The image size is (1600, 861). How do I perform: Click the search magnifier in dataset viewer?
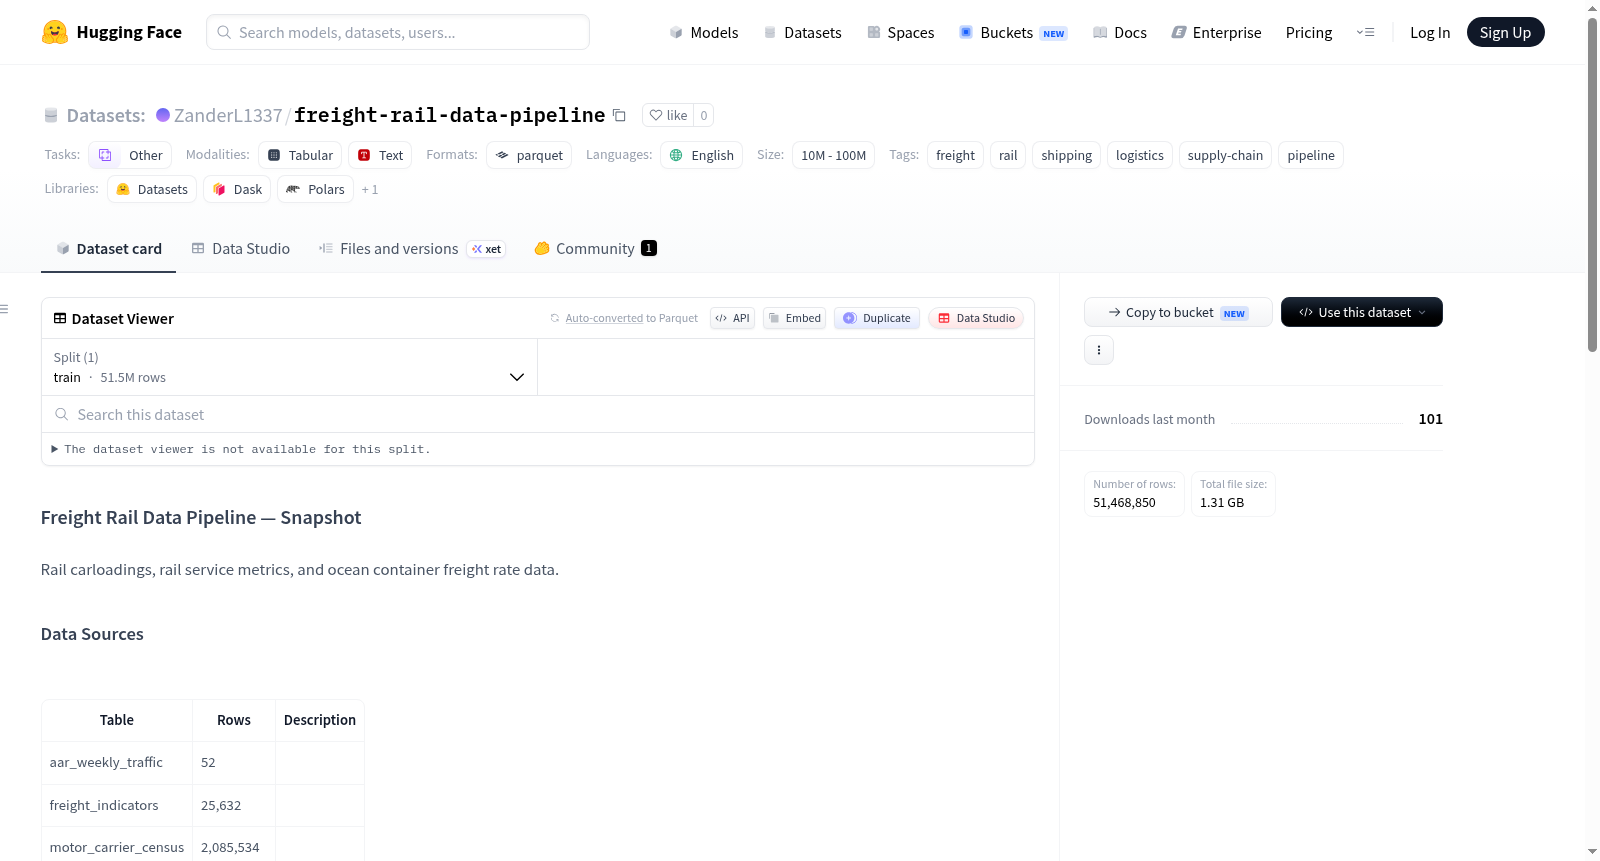click(x=62, y=414)
